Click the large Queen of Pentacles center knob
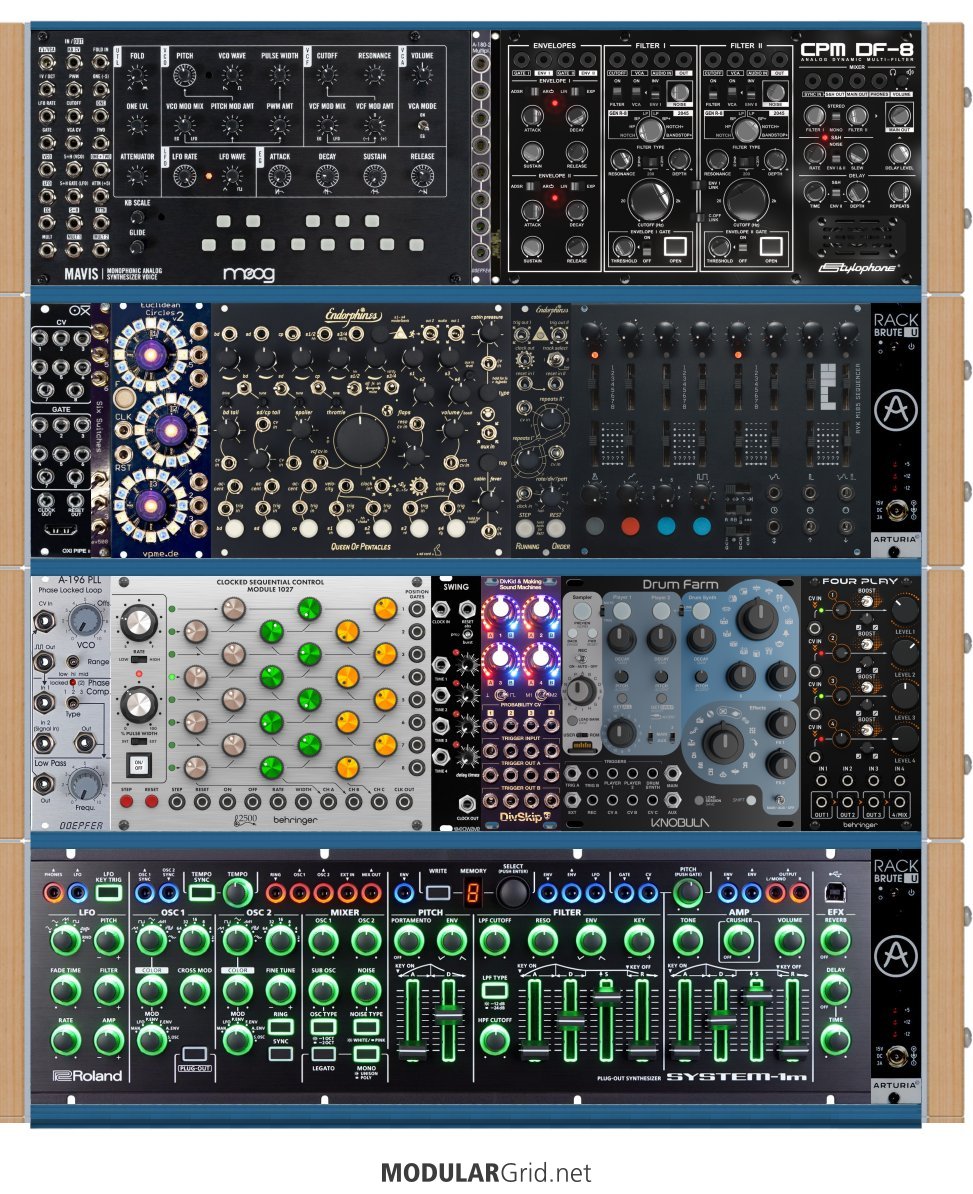This screenshot has height=1194, width=973. [360, 439]
